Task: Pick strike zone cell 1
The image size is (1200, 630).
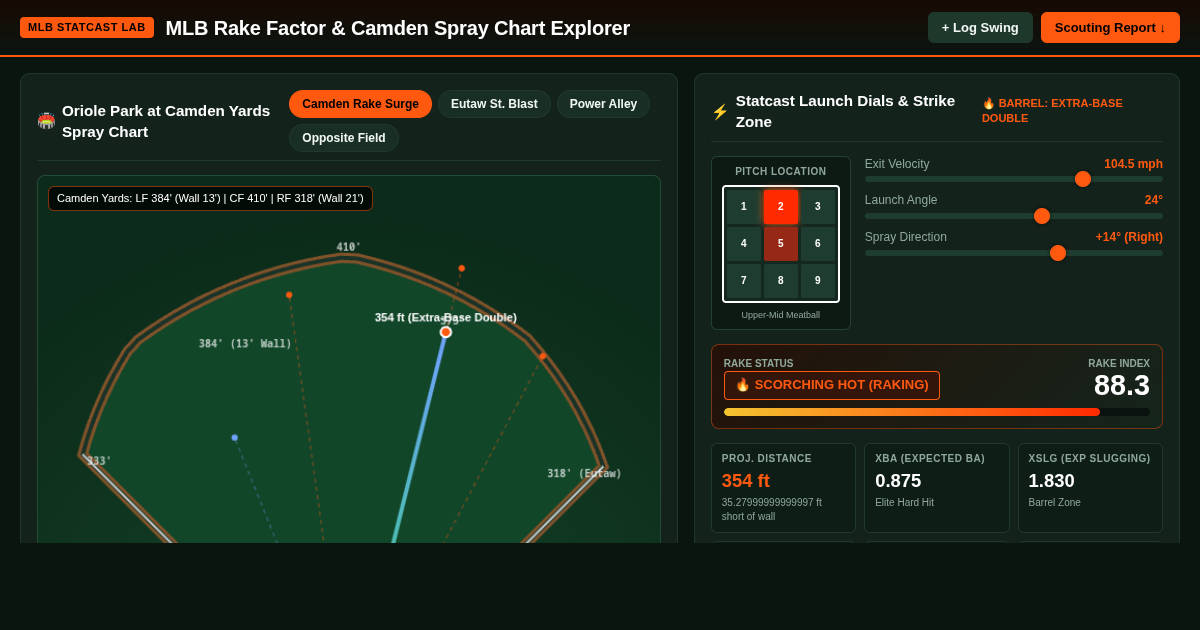Action: tap(744, 207)
